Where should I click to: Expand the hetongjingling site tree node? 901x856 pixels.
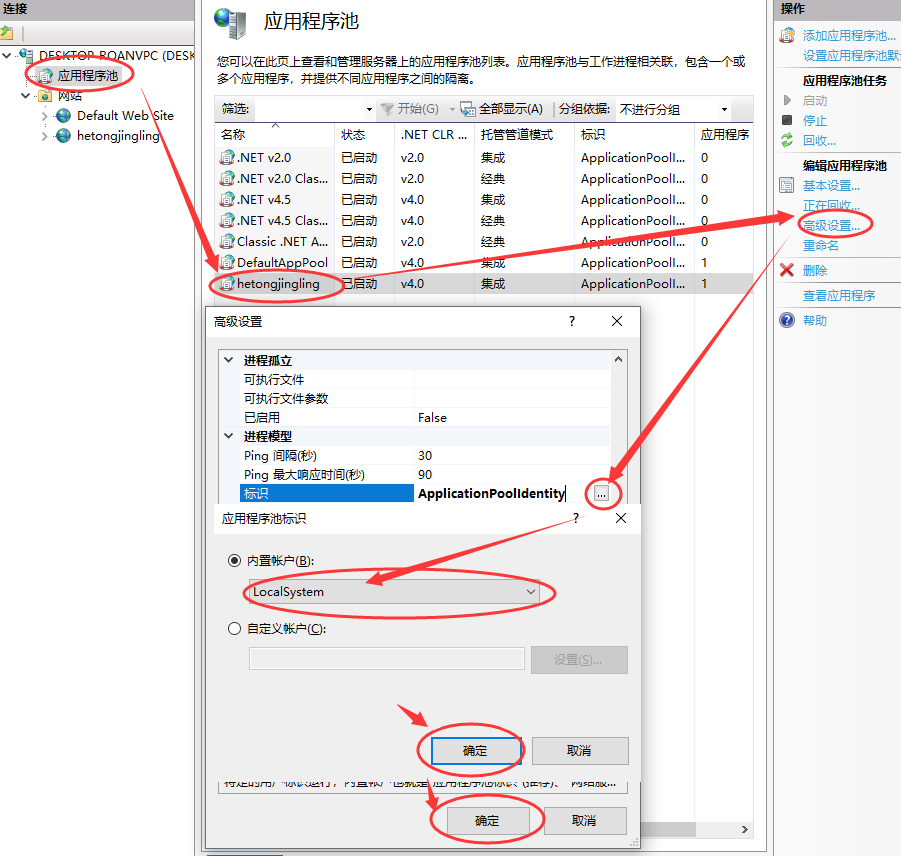(44, 136)
